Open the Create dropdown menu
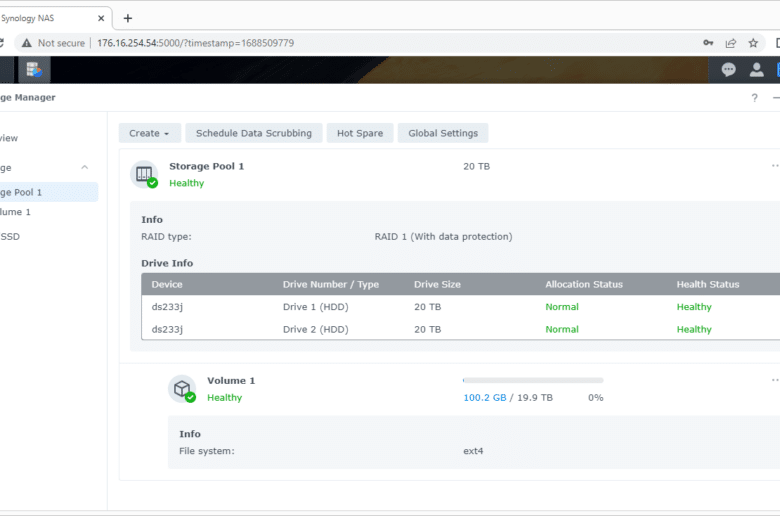The height and width of the screenshot is (516, 780). click(x=149, y=133)
